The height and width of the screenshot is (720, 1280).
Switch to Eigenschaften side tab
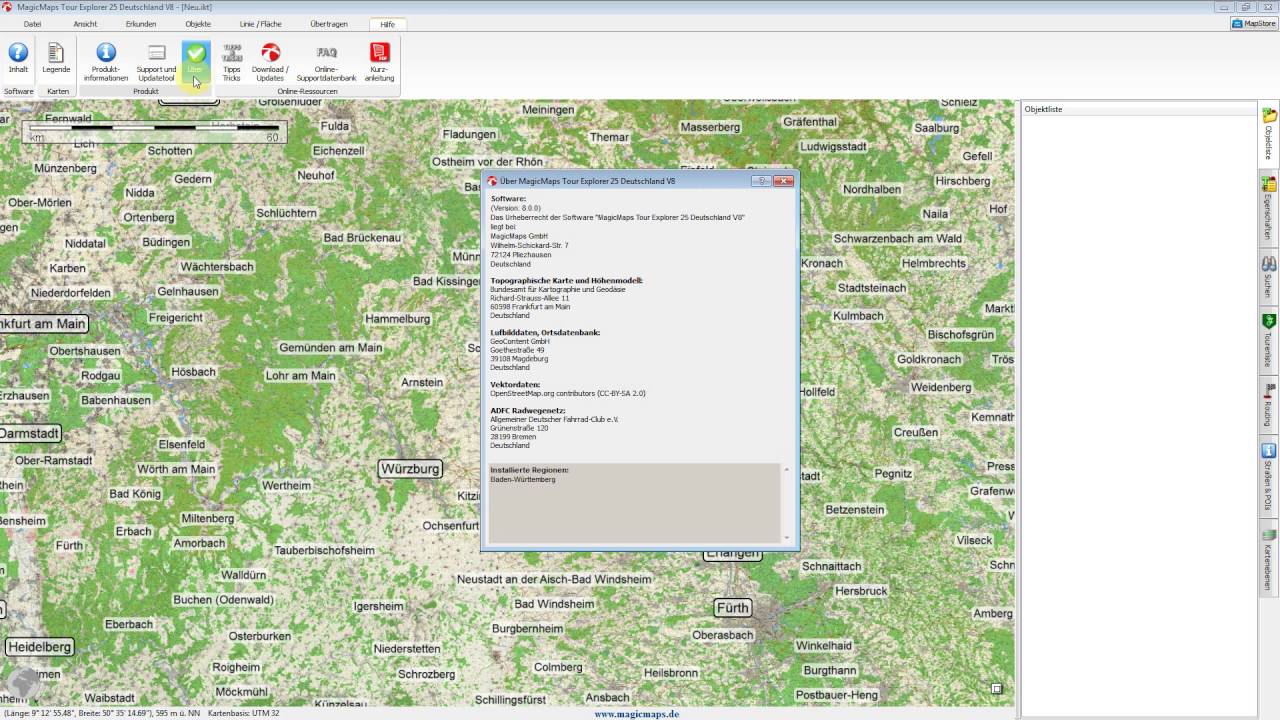[x=1269, y=209]
